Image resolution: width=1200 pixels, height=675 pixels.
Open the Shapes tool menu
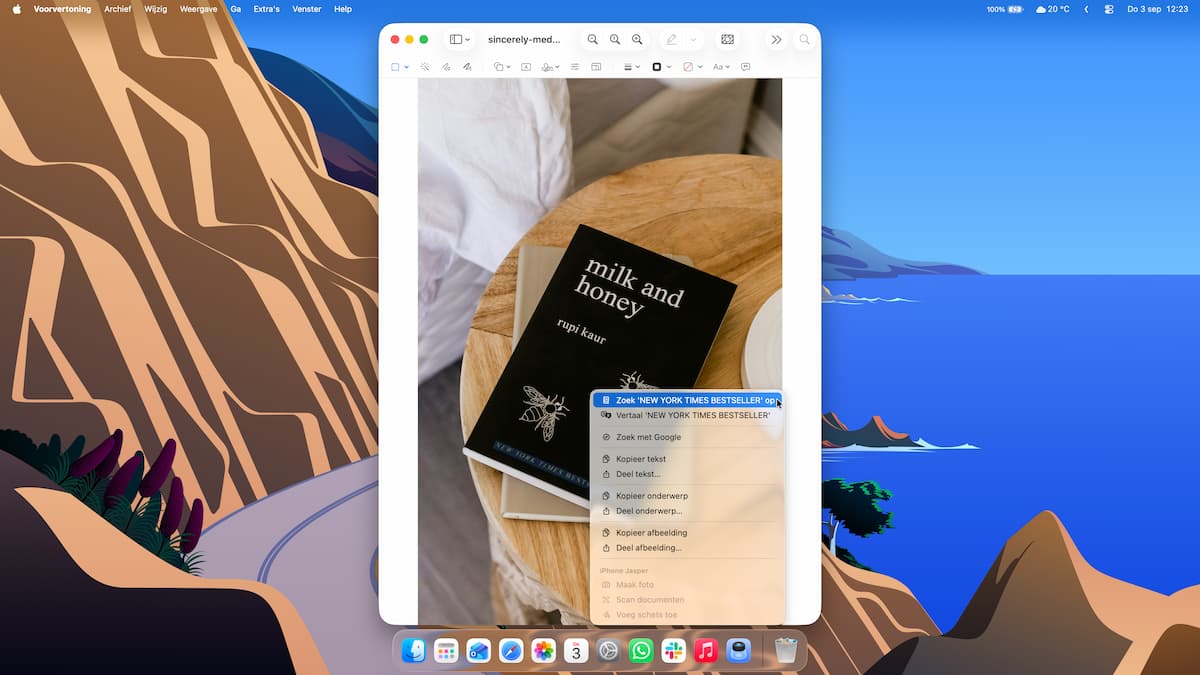pos(501,67)
